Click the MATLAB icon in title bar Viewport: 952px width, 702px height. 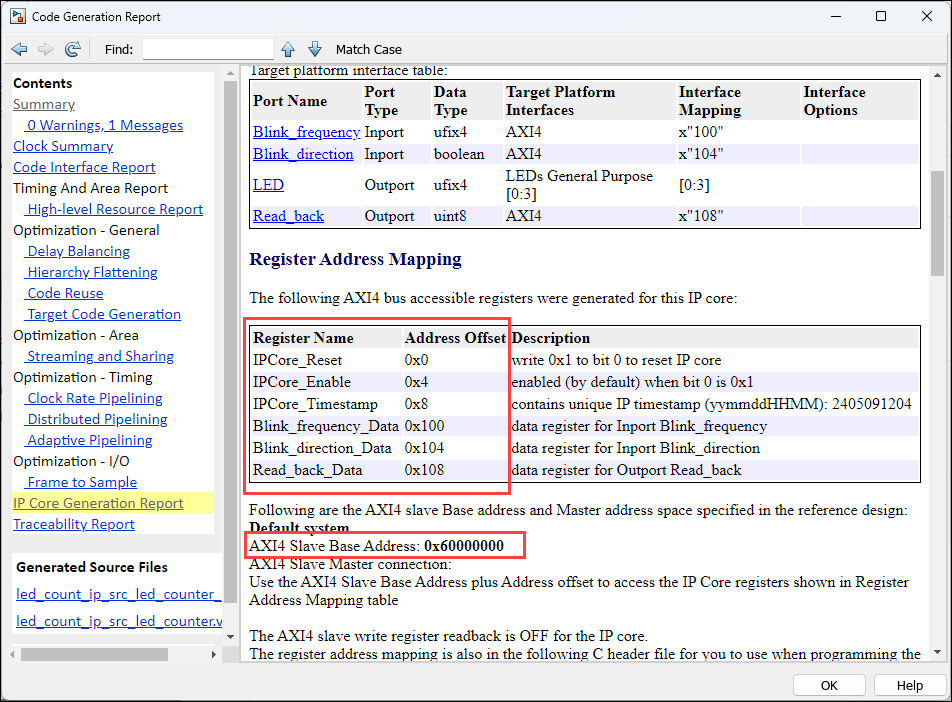[x=17, y=16]
